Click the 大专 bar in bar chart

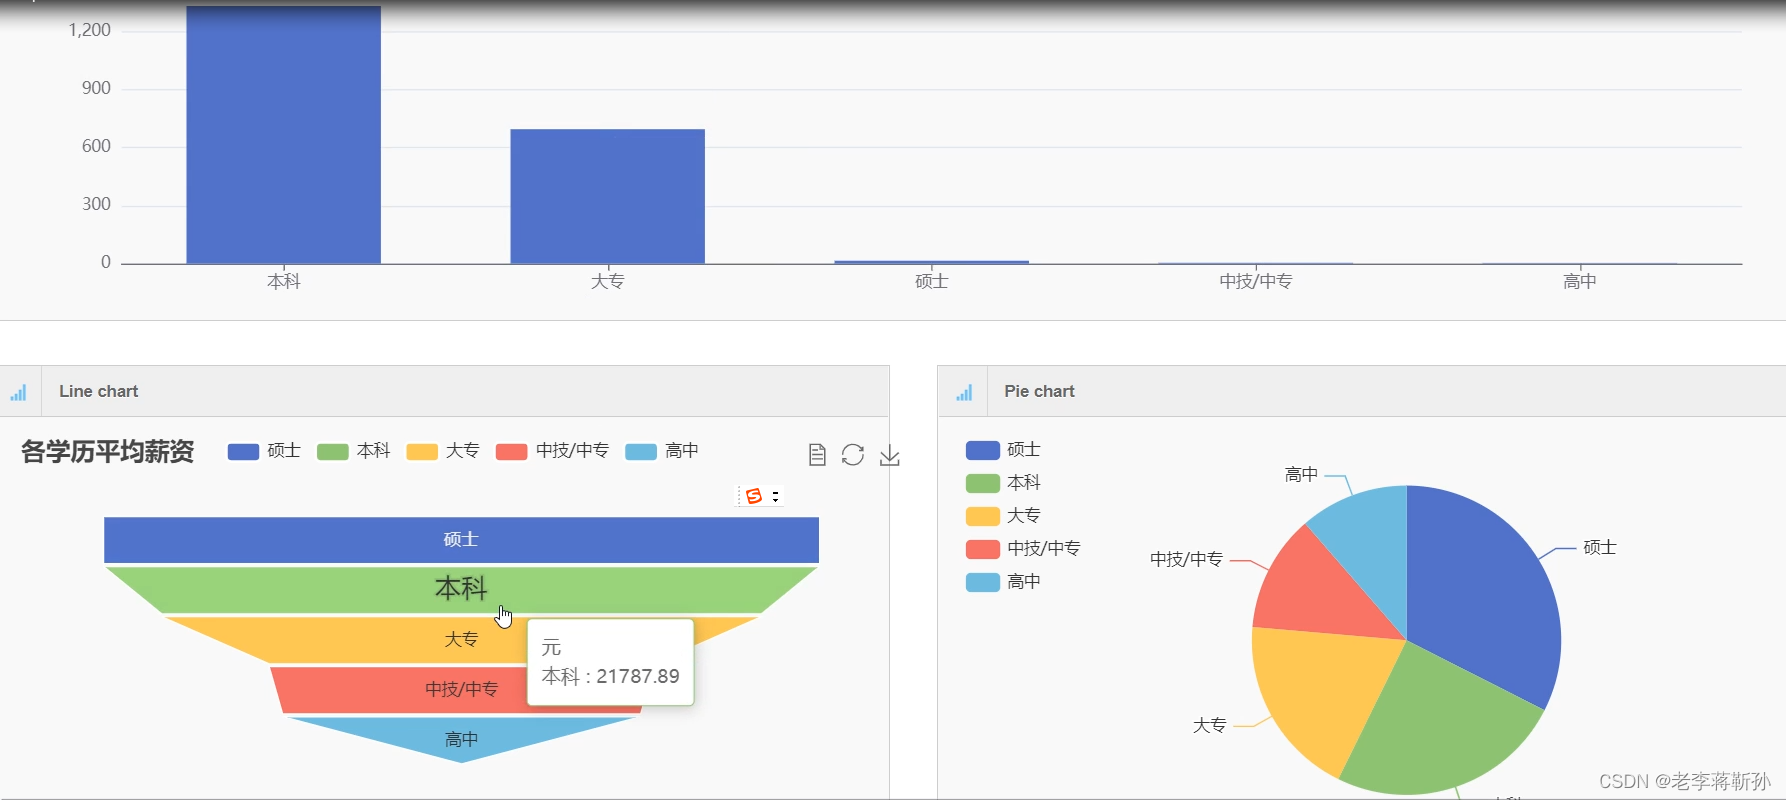tap(608, 196)
